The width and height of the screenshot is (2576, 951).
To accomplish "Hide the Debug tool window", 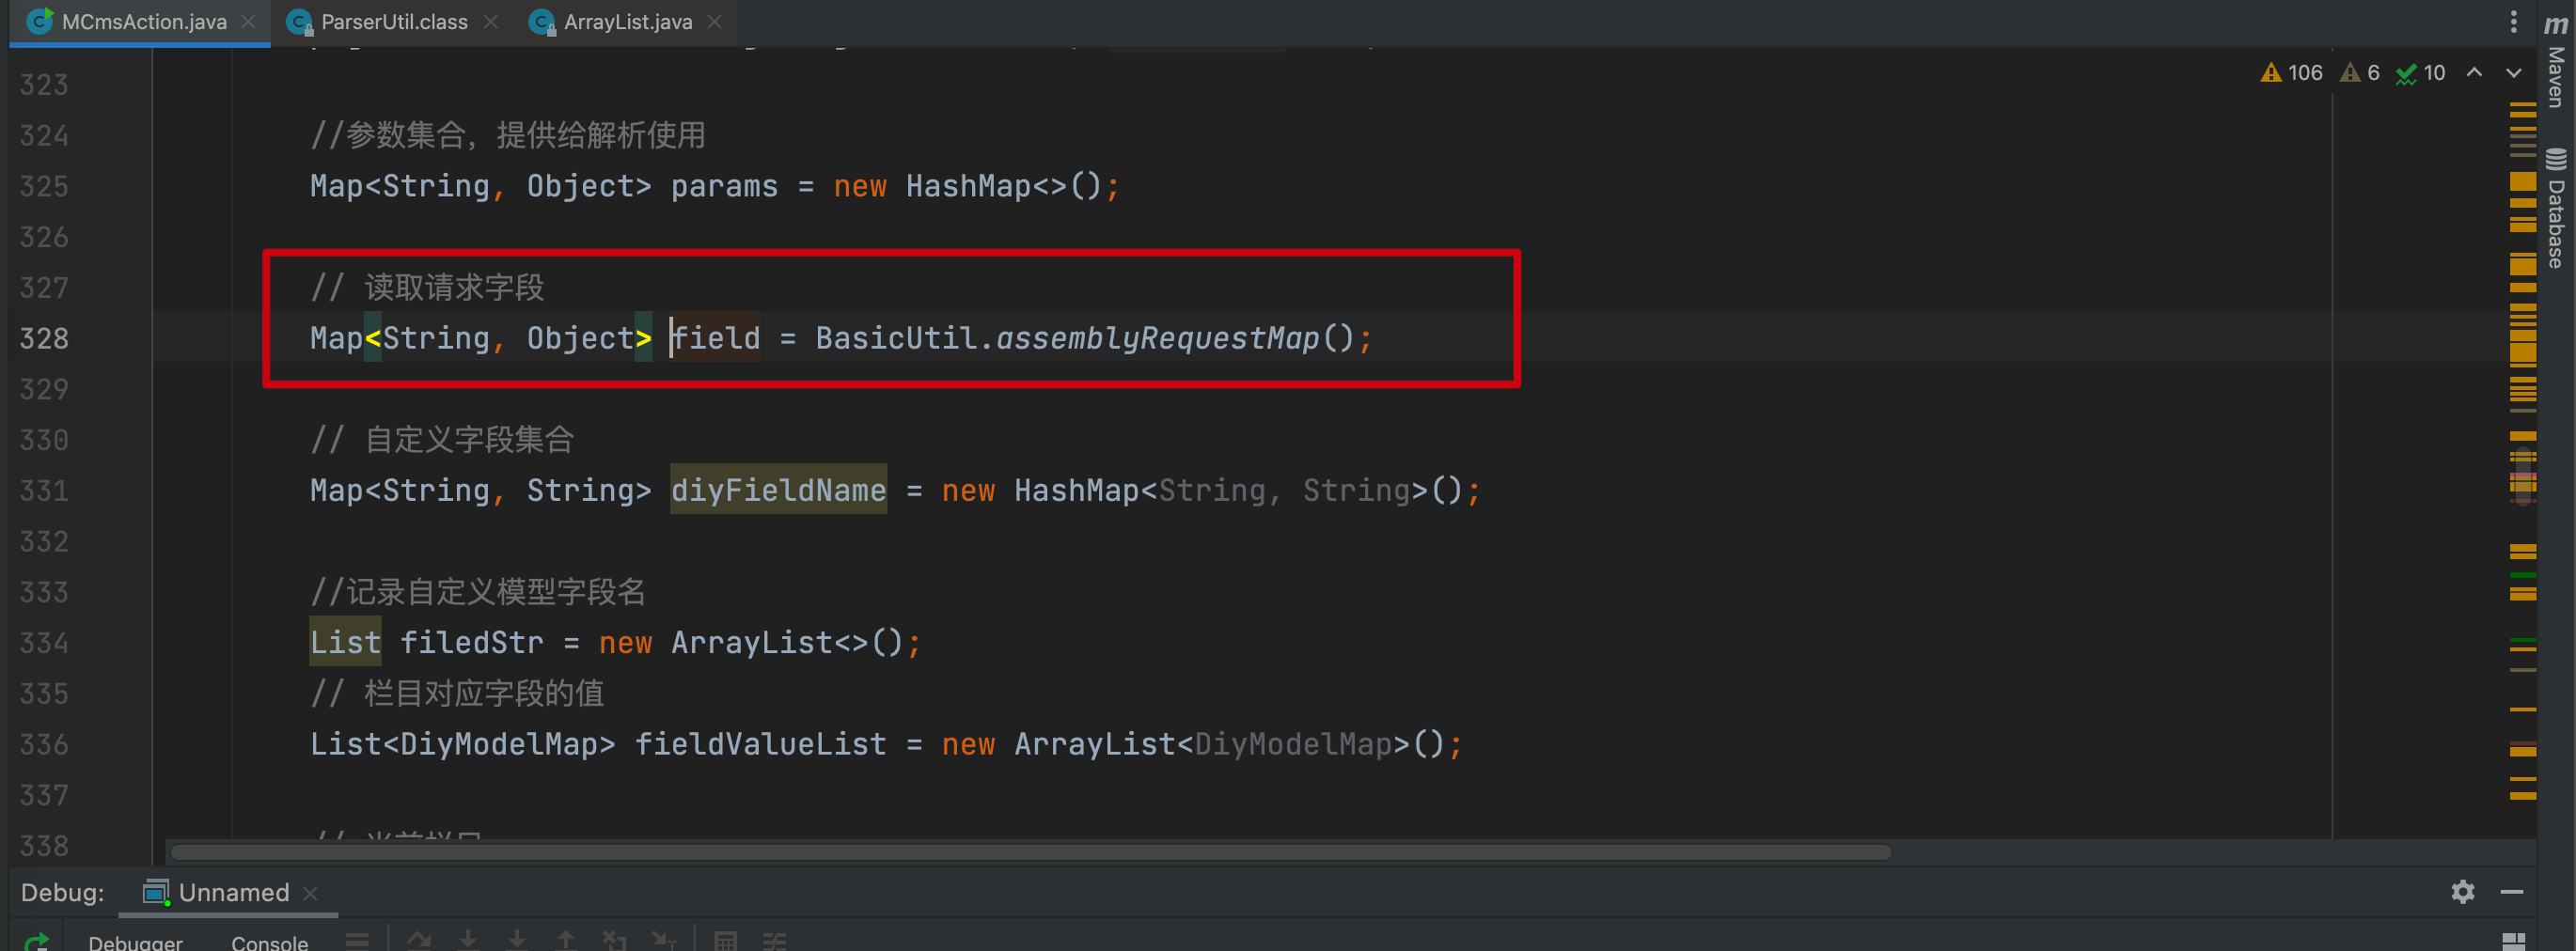I will [2511, 891].
